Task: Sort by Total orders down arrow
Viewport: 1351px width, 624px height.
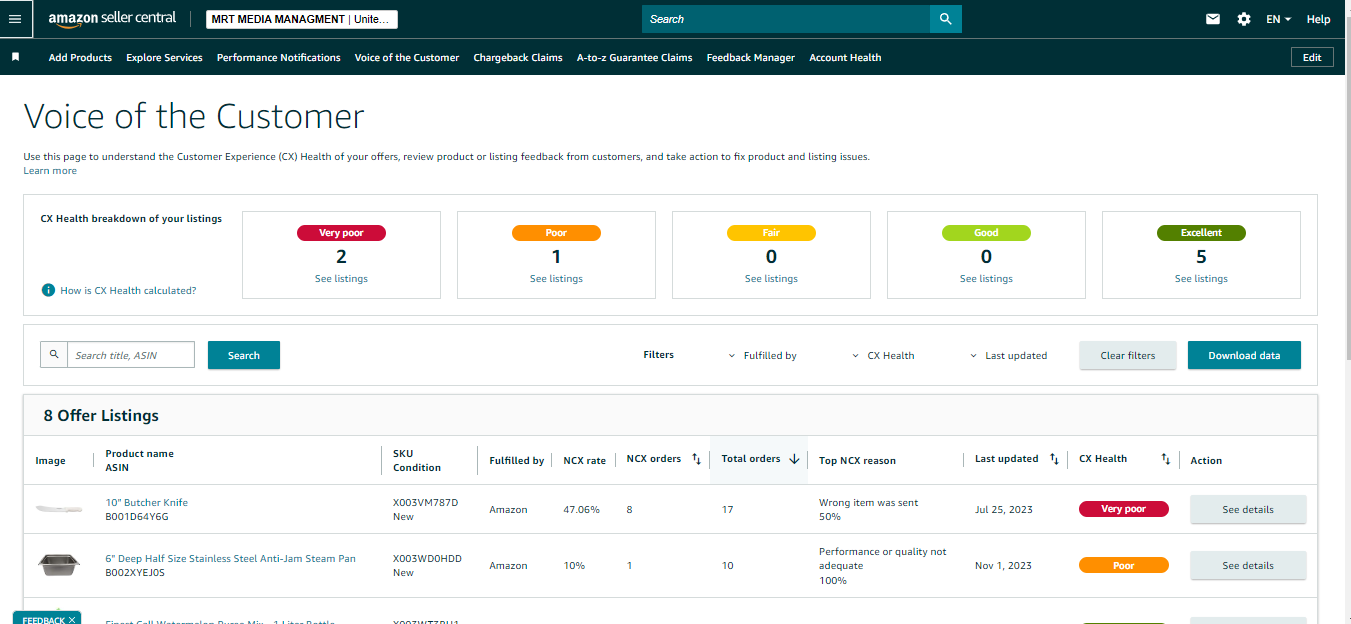Action: click(x=795, y=459)
